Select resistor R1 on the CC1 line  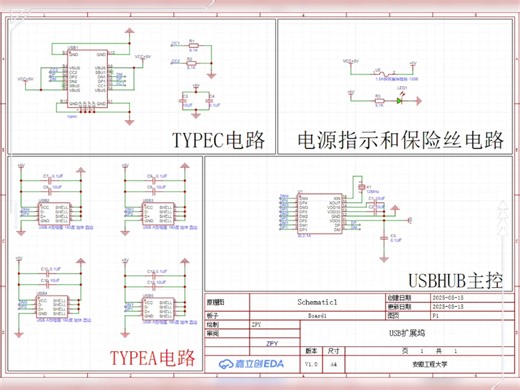pos(194,46)
